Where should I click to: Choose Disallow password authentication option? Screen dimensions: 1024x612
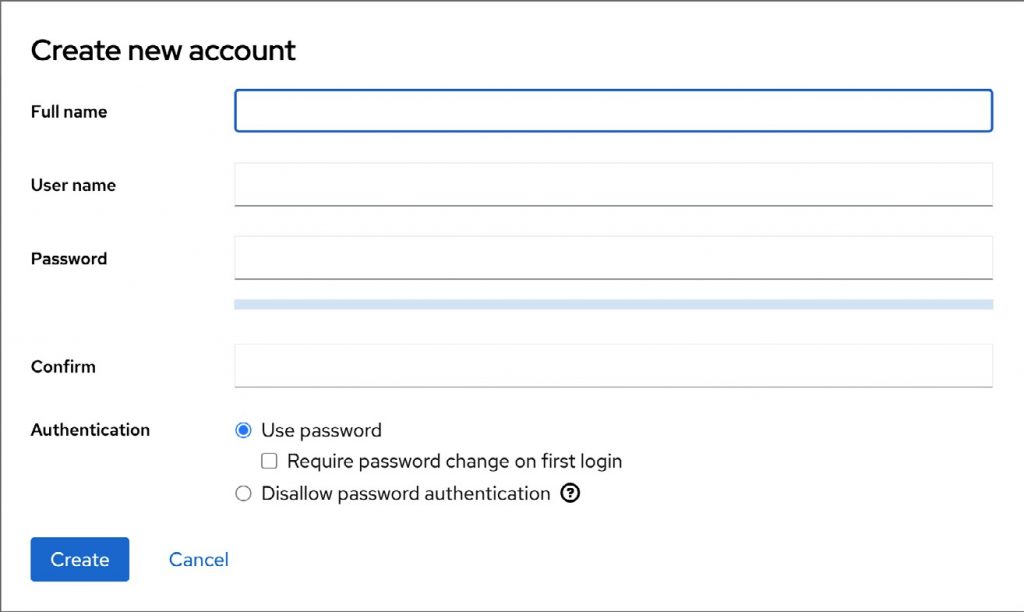[243, 493]
